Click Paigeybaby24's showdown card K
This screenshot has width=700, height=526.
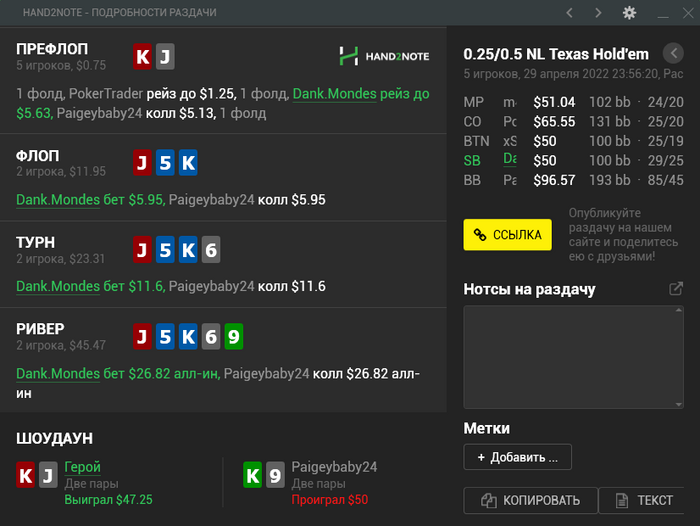click(x=253, y=475)
